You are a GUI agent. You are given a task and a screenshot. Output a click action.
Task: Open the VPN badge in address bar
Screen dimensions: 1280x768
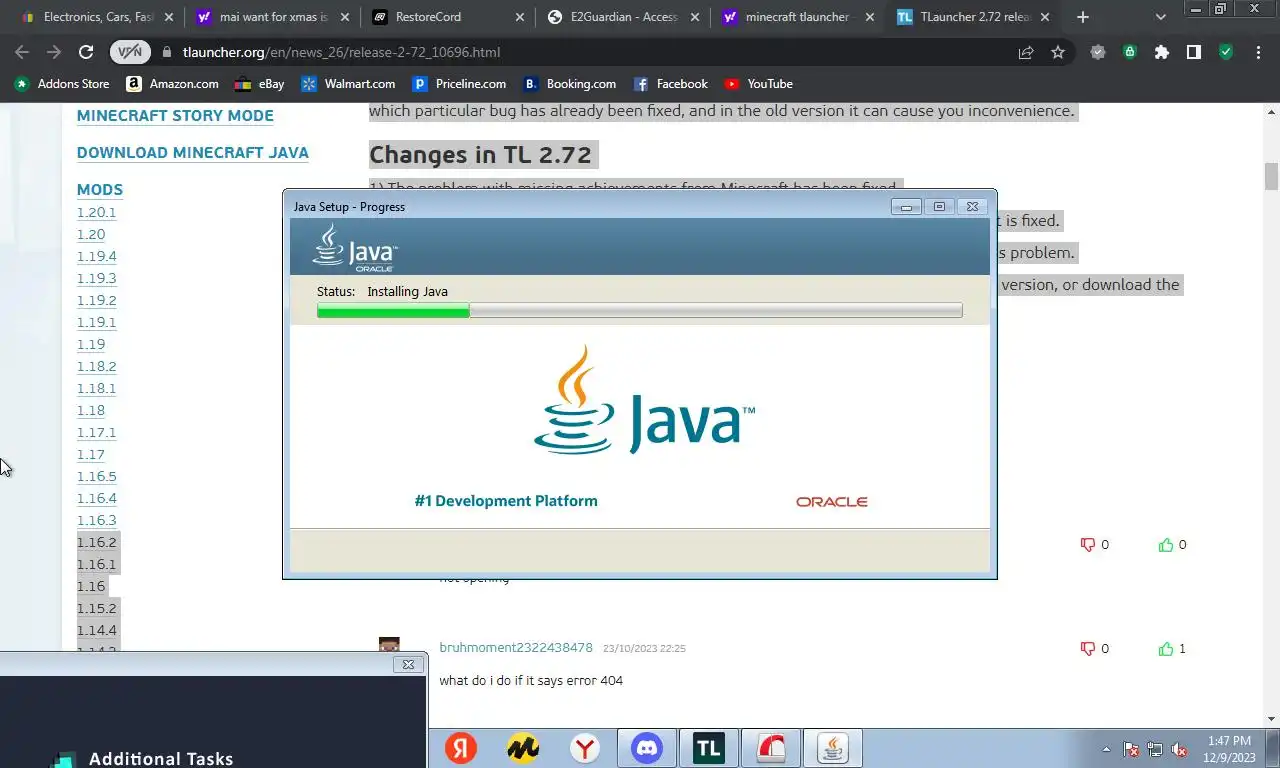[x=130, y=52]
